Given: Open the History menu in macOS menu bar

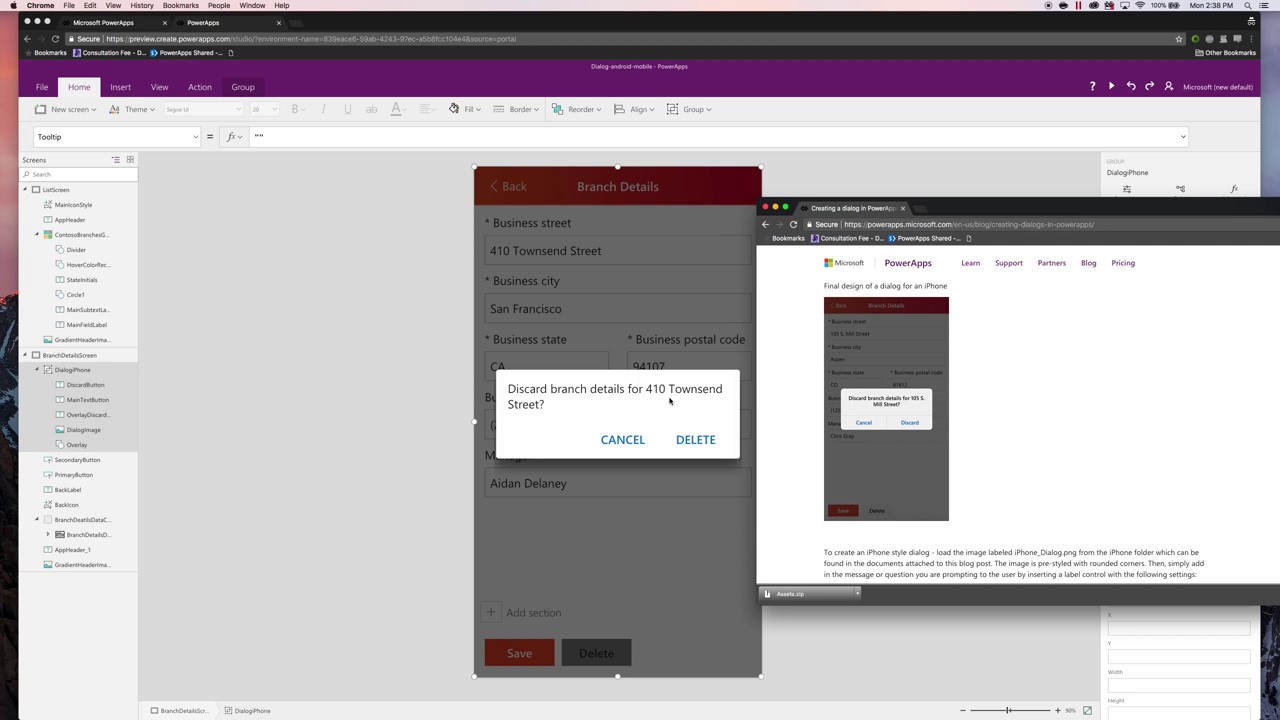Looking at the screenshot, I should 142,5.
